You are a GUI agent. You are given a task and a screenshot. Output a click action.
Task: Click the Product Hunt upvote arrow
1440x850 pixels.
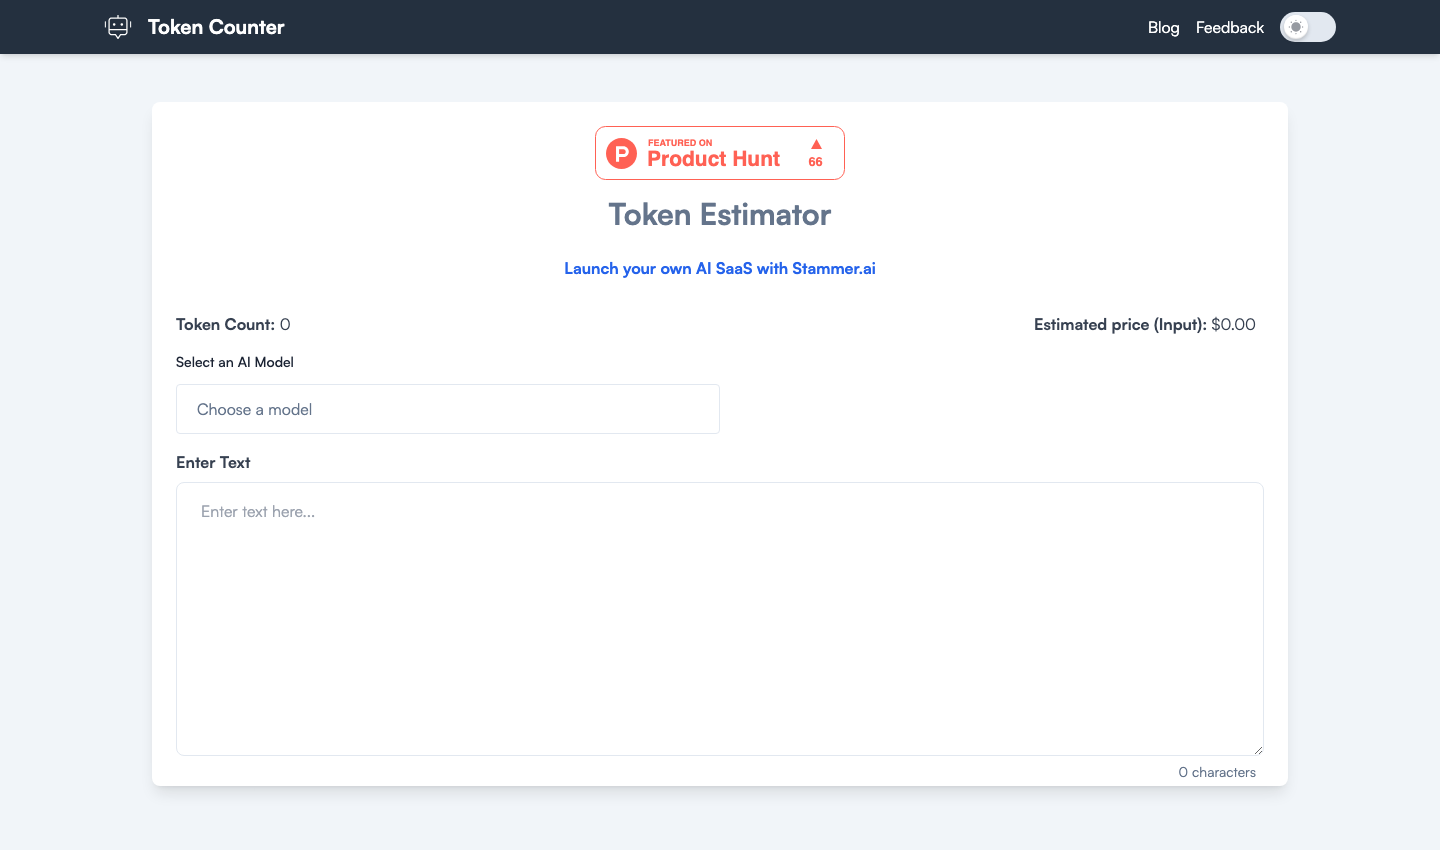pyautogui.click(x=816, y=144)
